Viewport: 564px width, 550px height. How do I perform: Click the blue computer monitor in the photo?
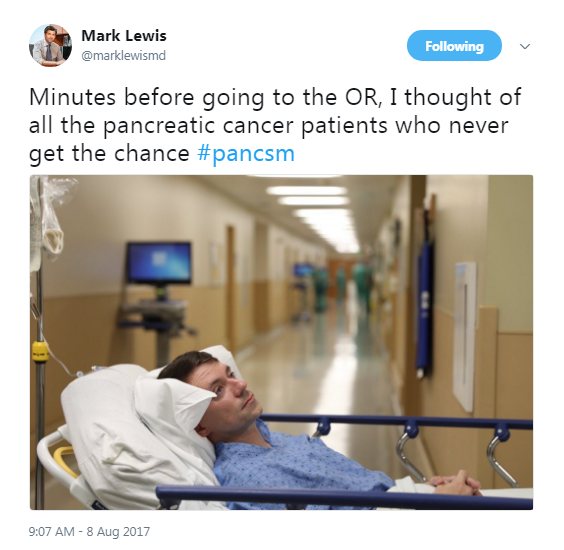click(159, 263)
